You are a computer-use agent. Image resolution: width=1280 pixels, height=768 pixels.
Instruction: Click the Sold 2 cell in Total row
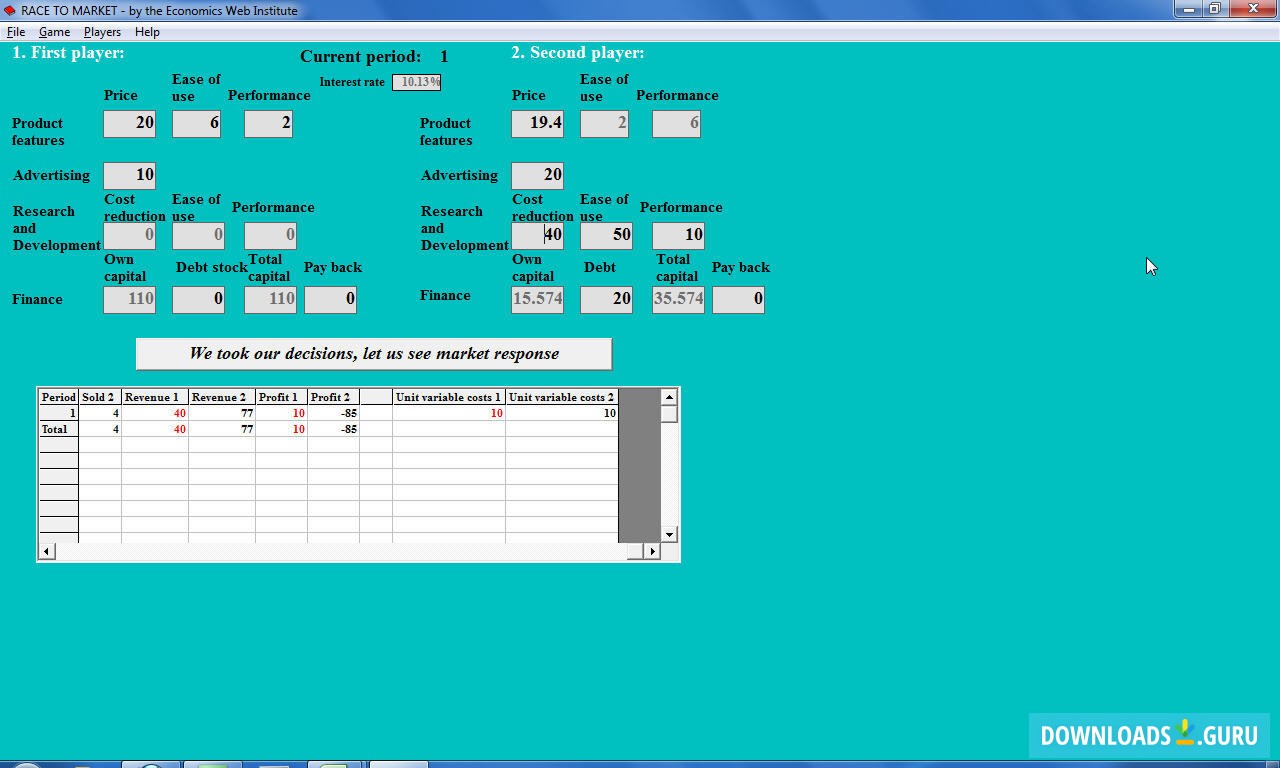100,429
